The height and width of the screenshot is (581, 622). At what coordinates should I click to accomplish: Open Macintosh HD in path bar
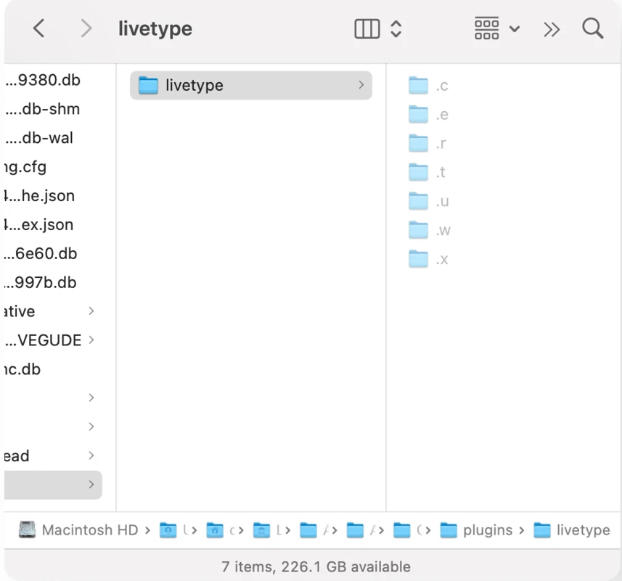pyautogui.click(x=79, y=530)
